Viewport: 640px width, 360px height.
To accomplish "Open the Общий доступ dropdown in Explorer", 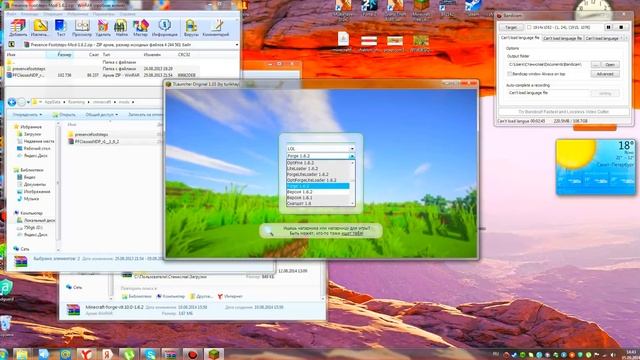I will coord(101,115).
